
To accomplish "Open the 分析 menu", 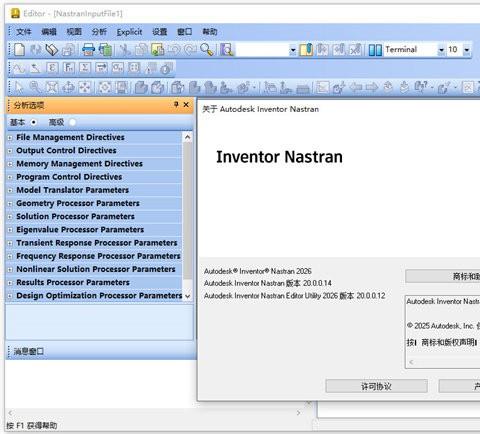I will (99, 32).
